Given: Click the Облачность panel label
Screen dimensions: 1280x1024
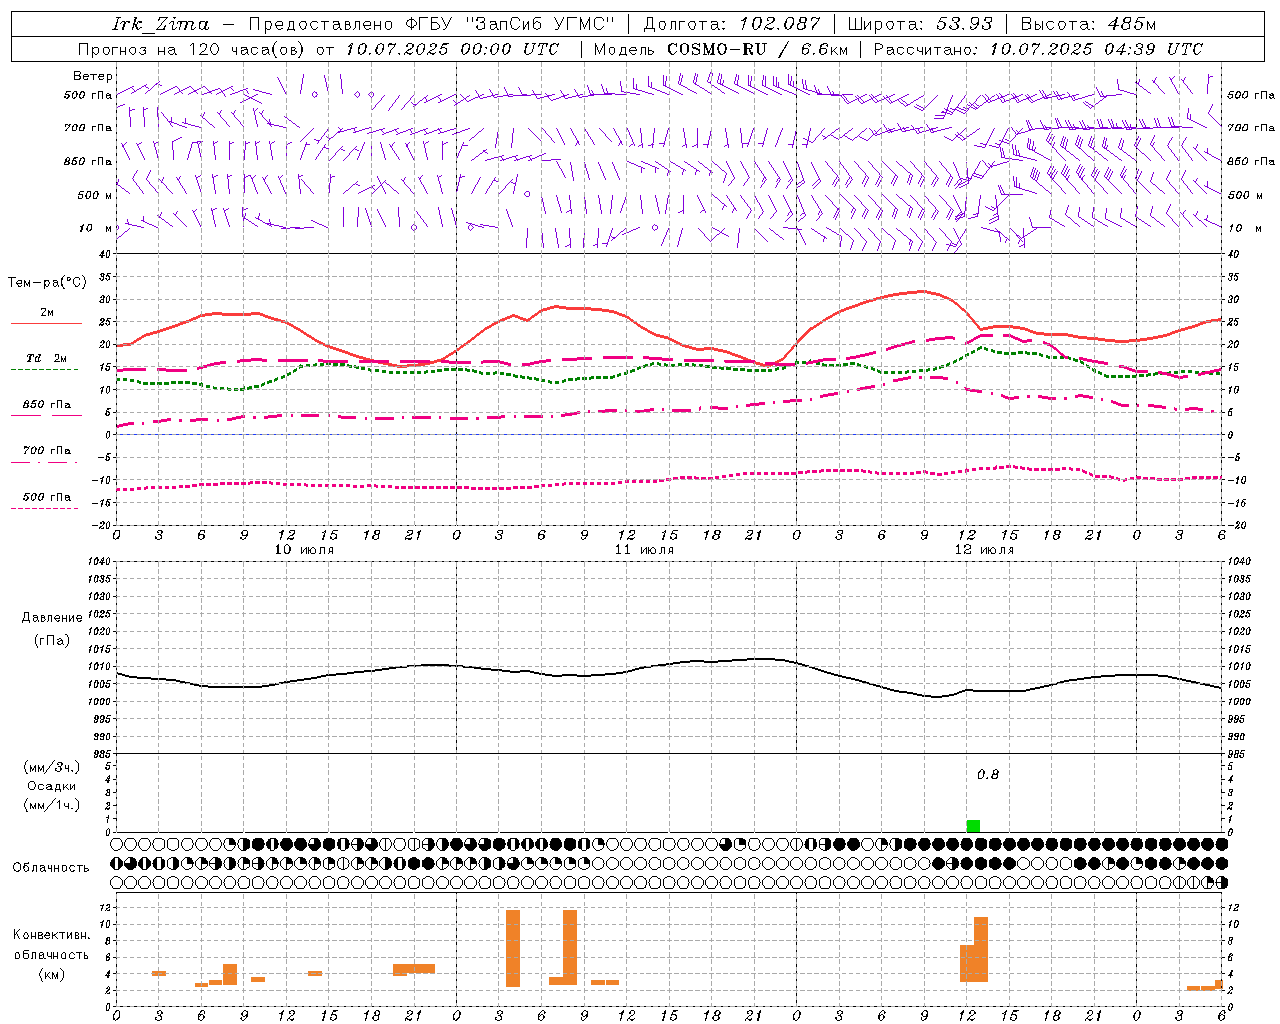Looking at the screenshot, I should coord(50,868).
